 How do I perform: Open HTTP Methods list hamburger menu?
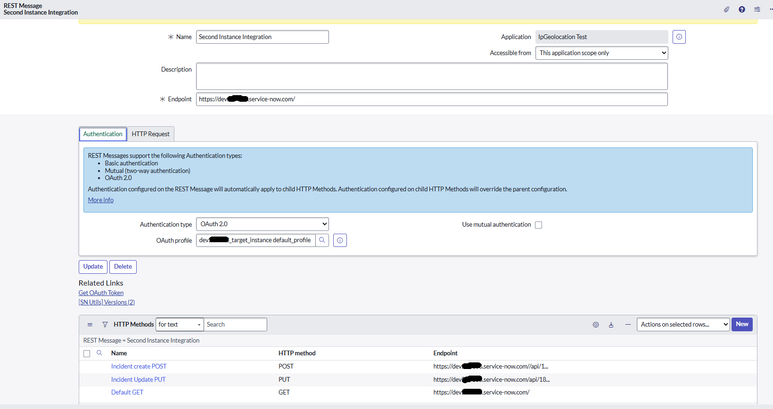pos(90,325)
